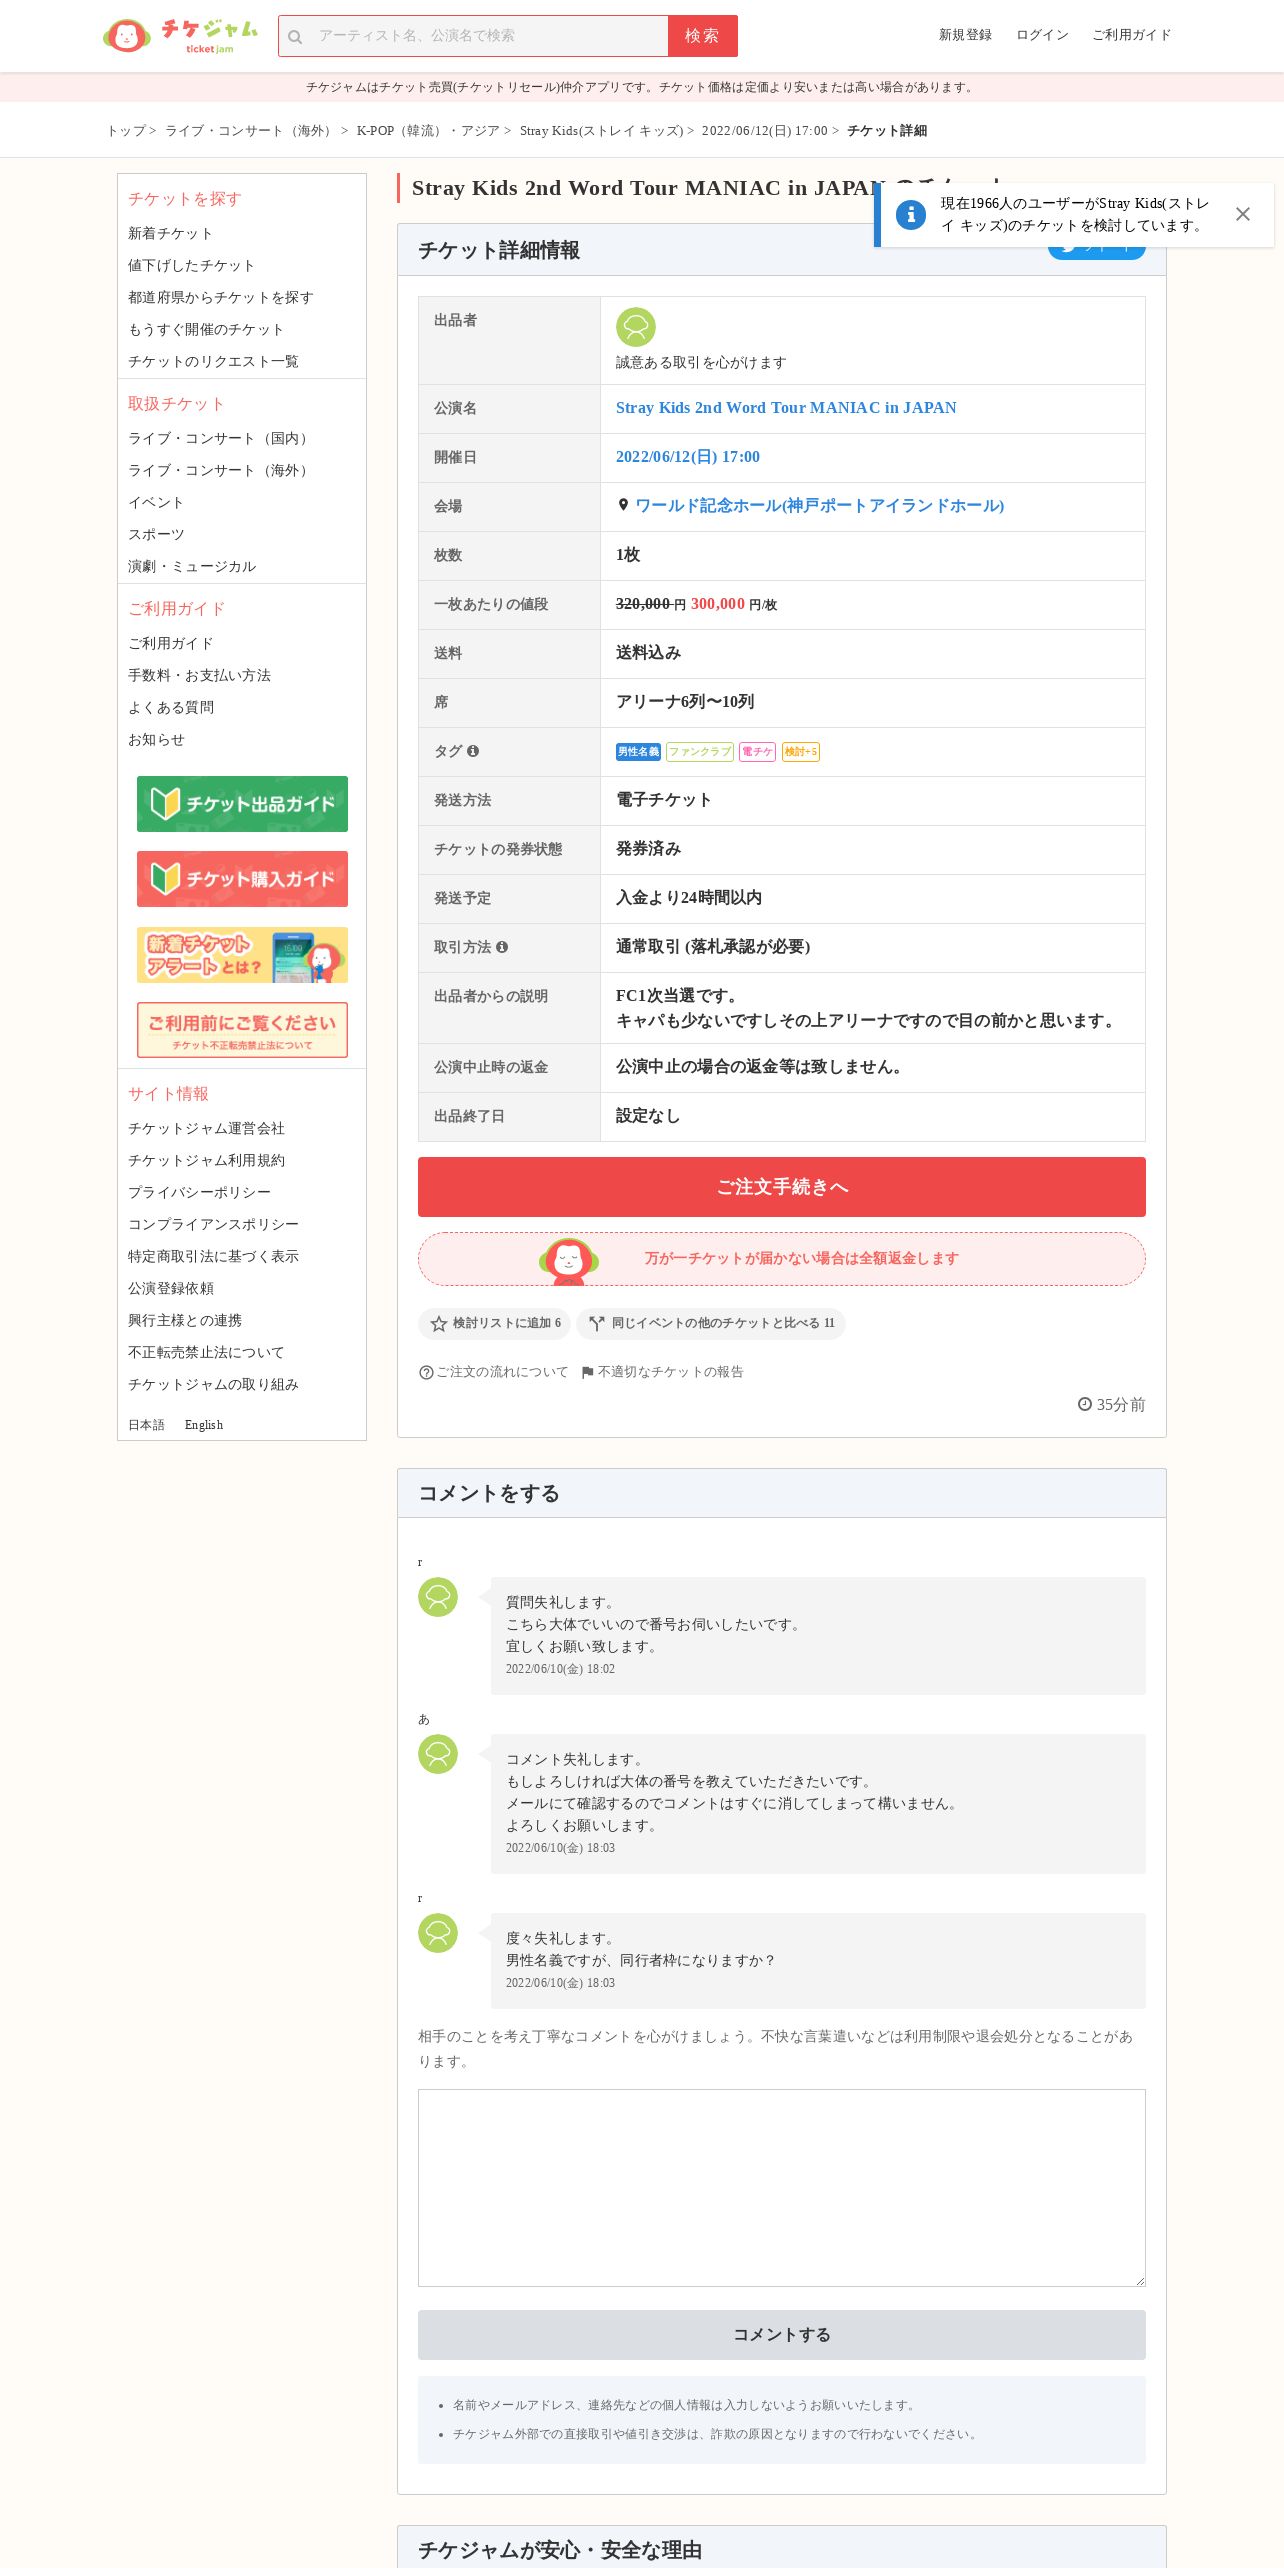Click the mascot in refund guarantee banner
This screenshot has width=1284, height=2568.
tap(568, 1260)
